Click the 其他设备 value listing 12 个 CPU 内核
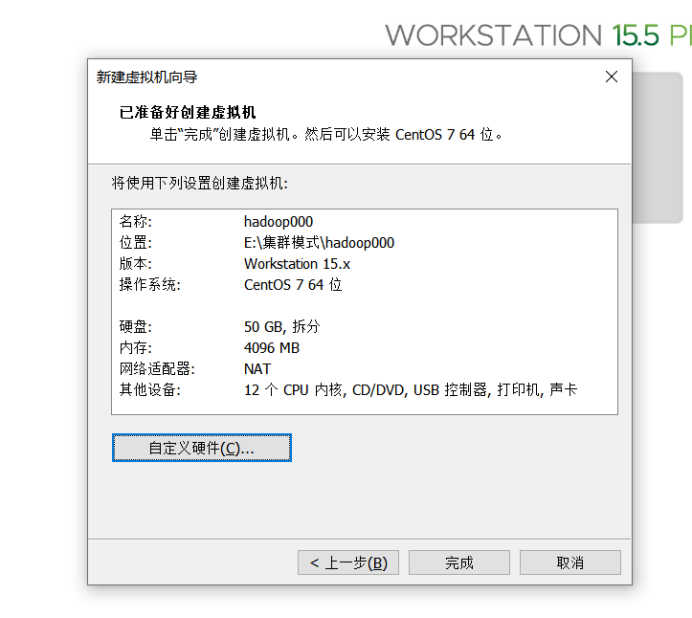This screenshot has width=692, height=618. 410,390
